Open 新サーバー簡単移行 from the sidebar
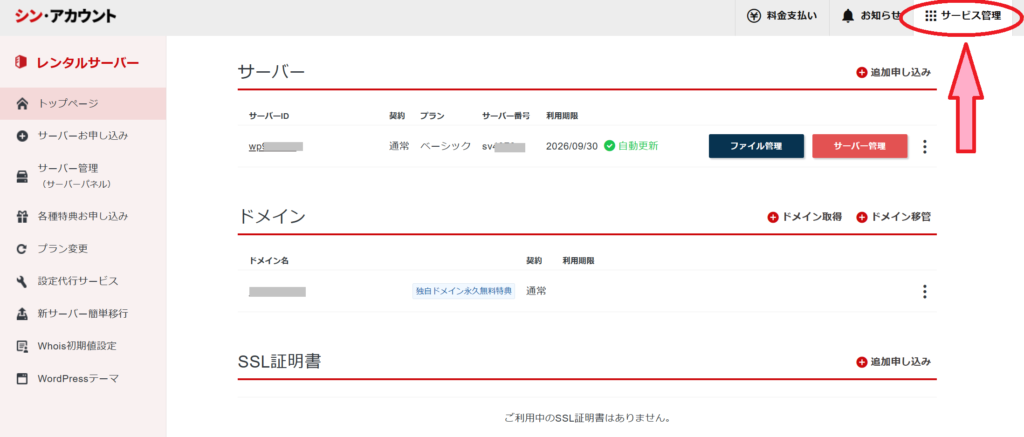The image size is (1024, 437). click(x=82, y=313)
